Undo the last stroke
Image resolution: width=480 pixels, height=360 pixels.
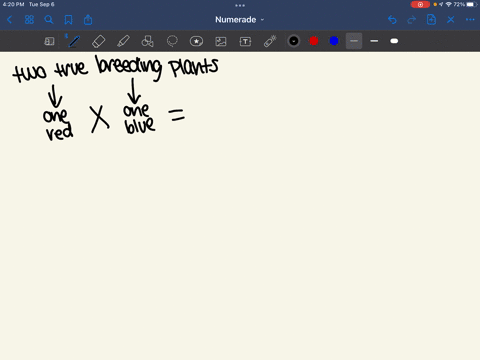pos(392,20)
